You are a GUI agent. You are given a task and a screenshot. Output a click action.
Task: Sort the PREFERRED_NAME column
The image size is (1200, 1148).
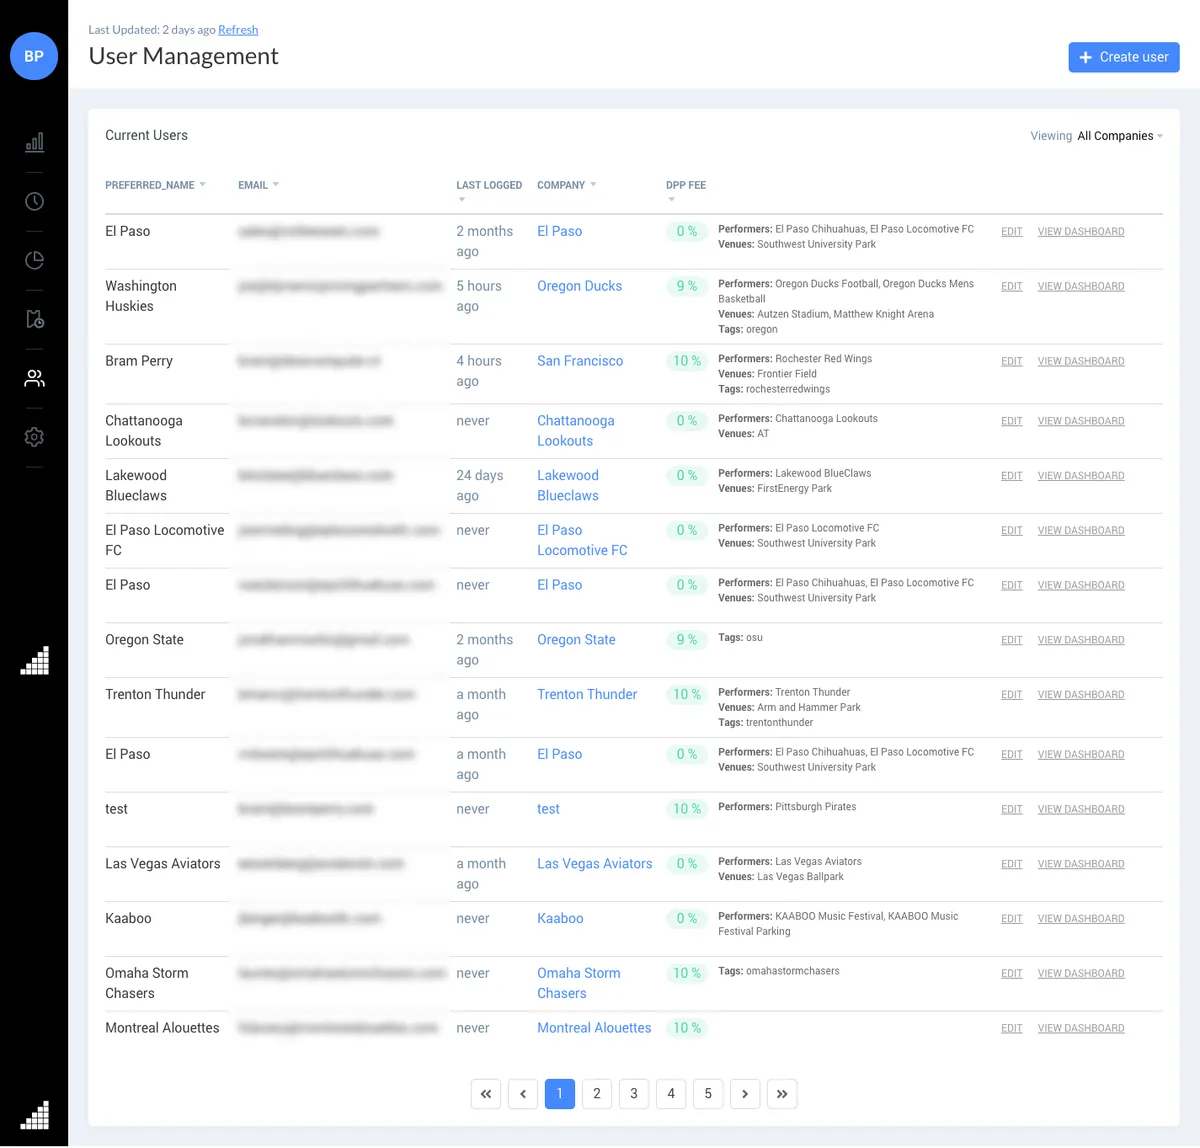coord(203,184)
